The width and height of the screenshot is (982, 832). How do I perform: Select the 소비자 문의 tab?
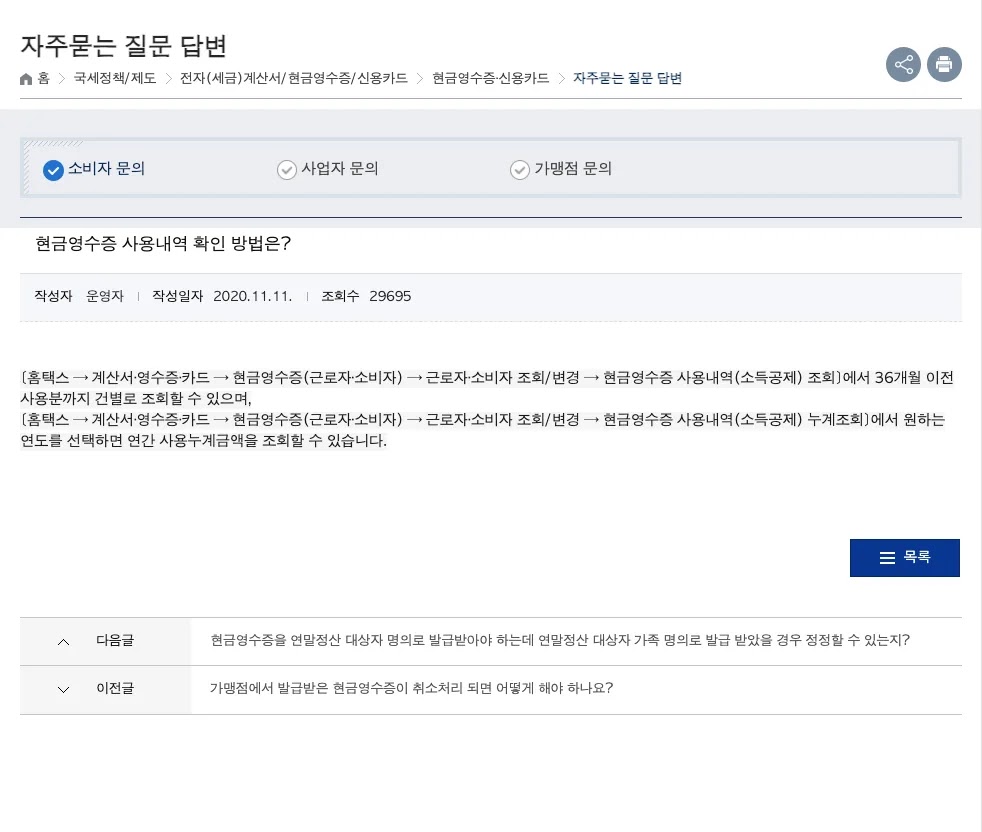click(94, 169)
